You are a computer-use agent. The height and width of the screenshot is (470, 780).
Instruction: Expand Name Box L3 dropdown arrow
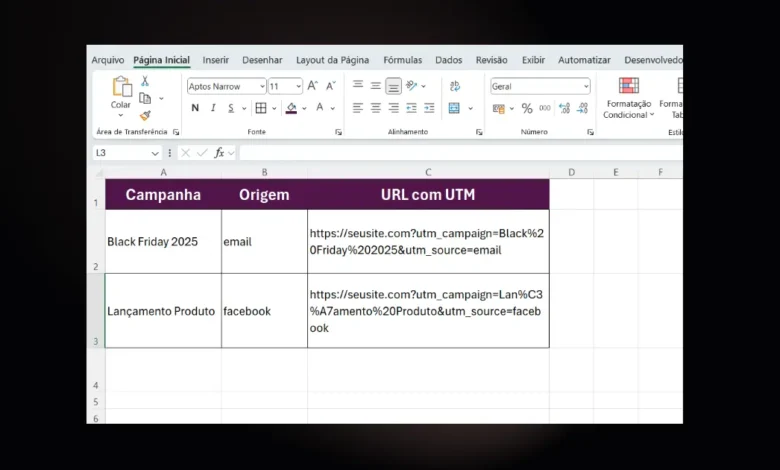pos(155,153)
